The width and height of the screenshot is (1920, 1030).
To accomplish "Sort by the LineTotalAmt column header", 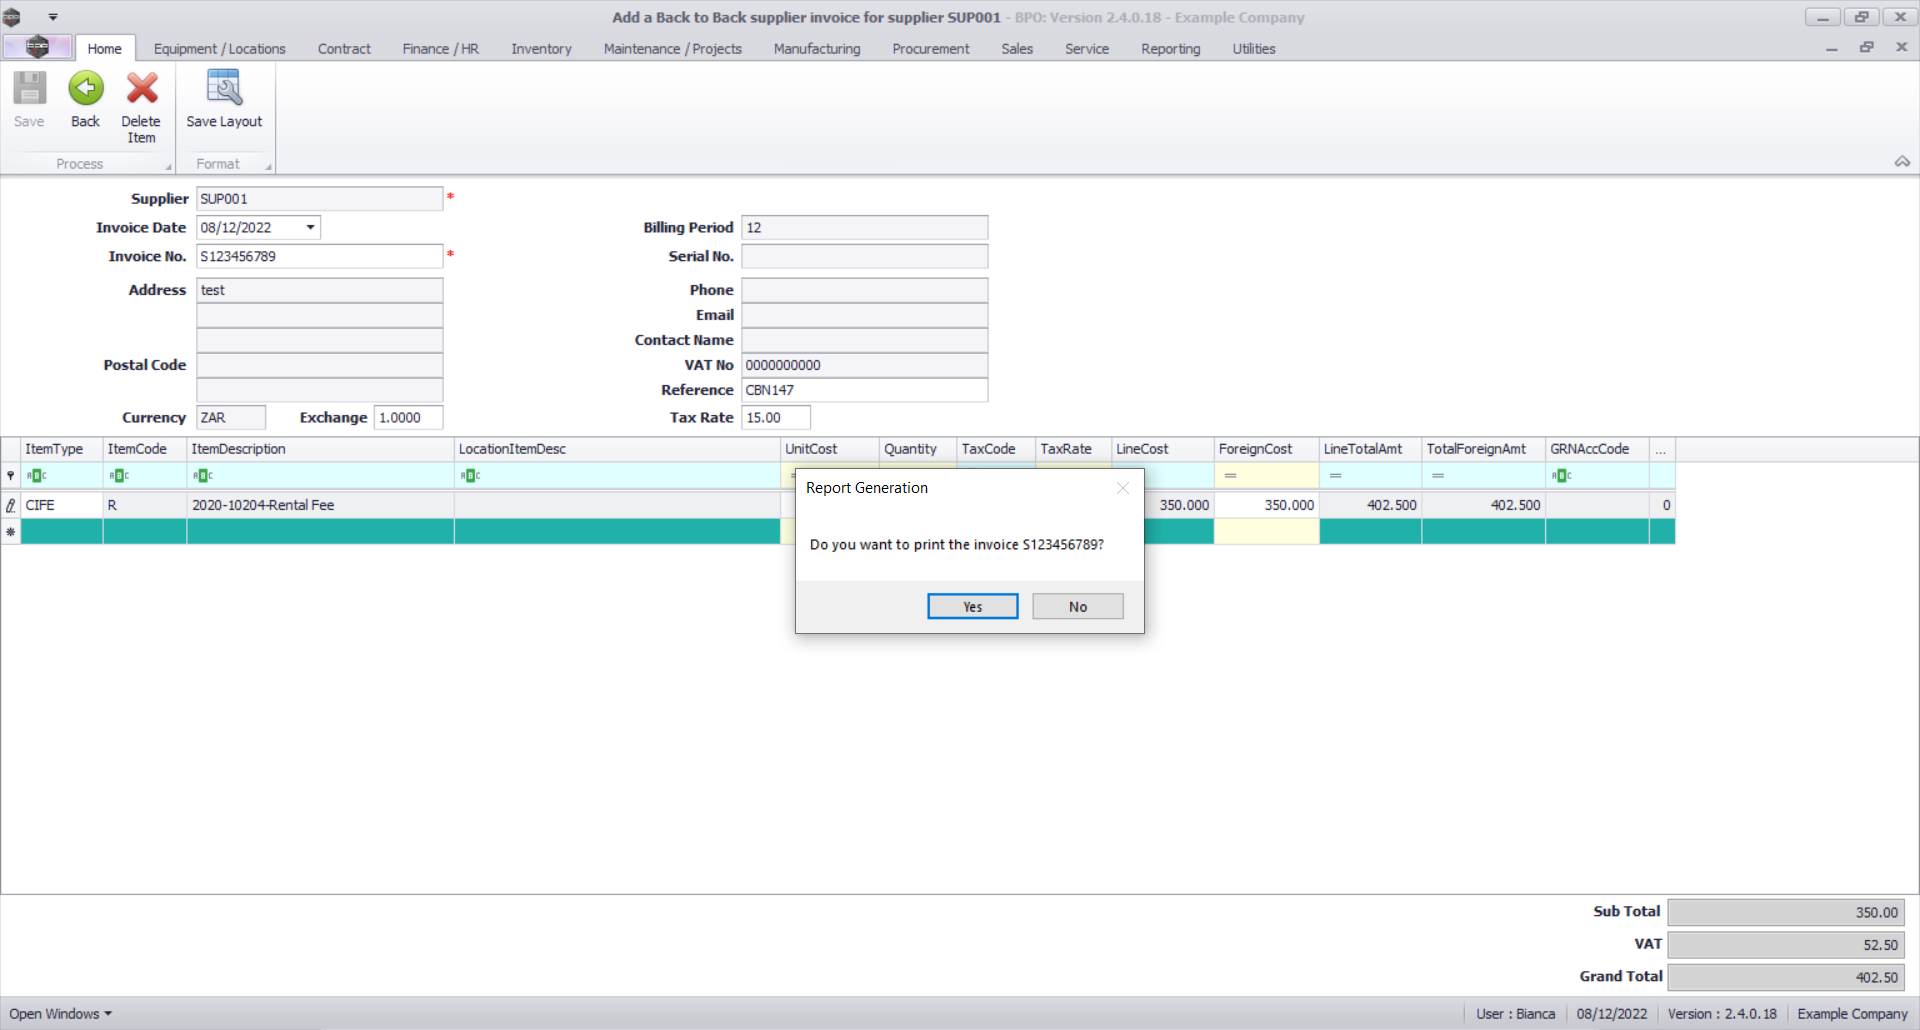I will (1370, 450).
